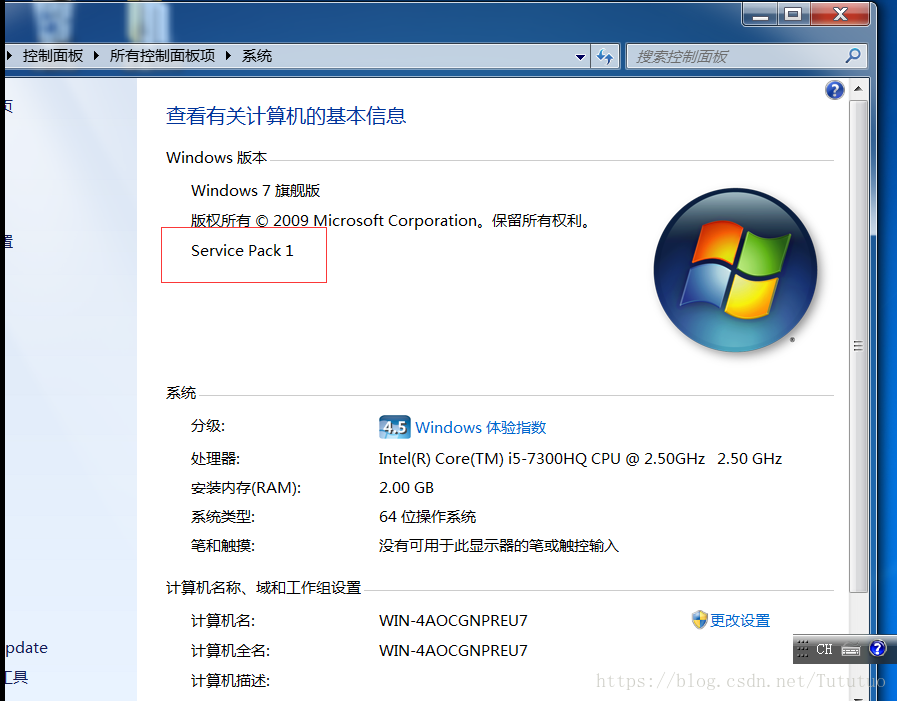897x701 pixels.
Task: Select 控制面板 breadcrumb item
Action: (x=53, y=56)
